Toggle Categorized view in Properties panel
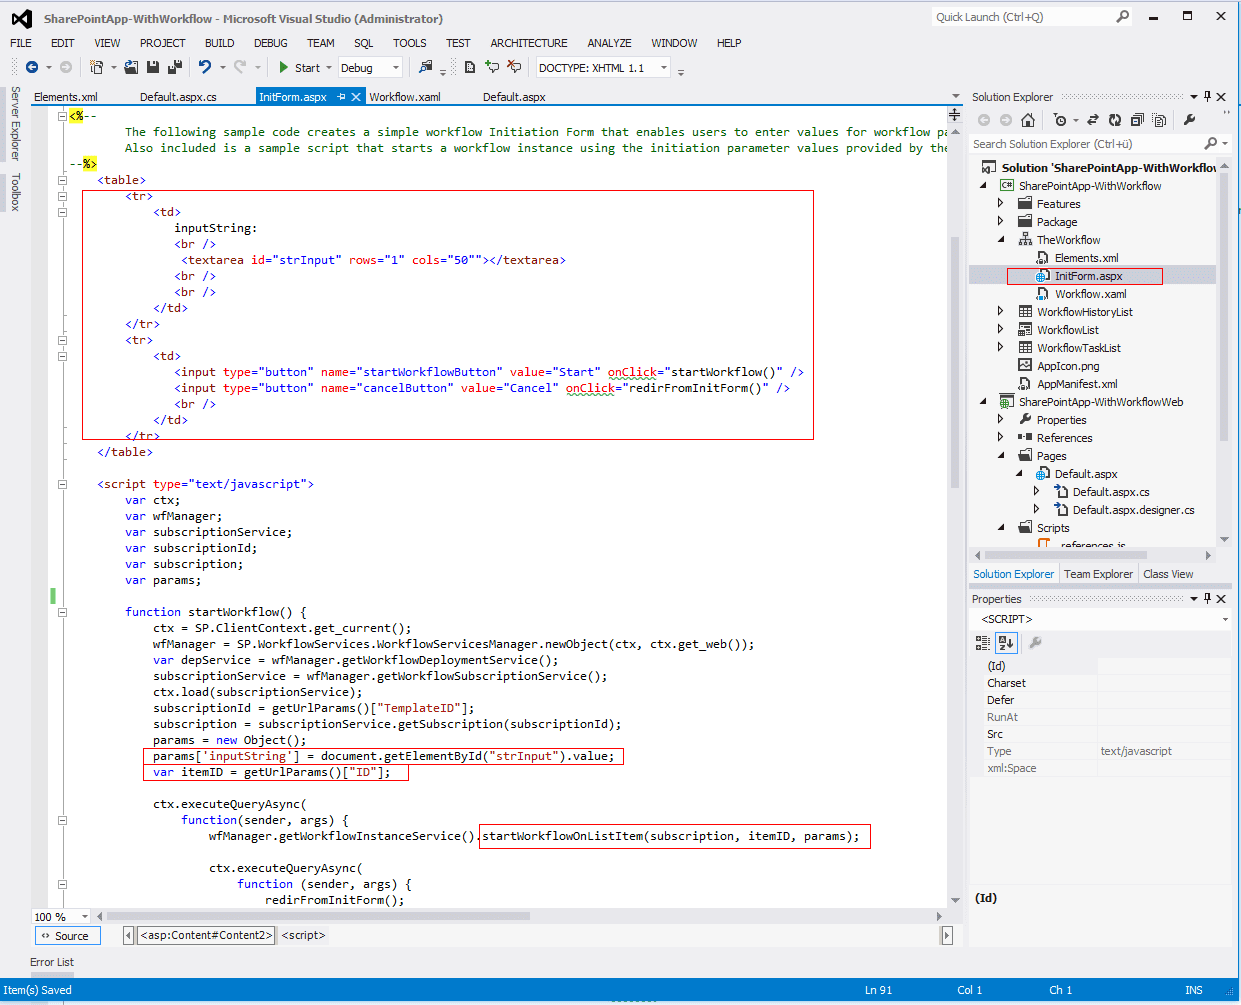Image resolution: width=1241 pixels, height=1005 pixels. pyautogui.click(x=983, y=643)
